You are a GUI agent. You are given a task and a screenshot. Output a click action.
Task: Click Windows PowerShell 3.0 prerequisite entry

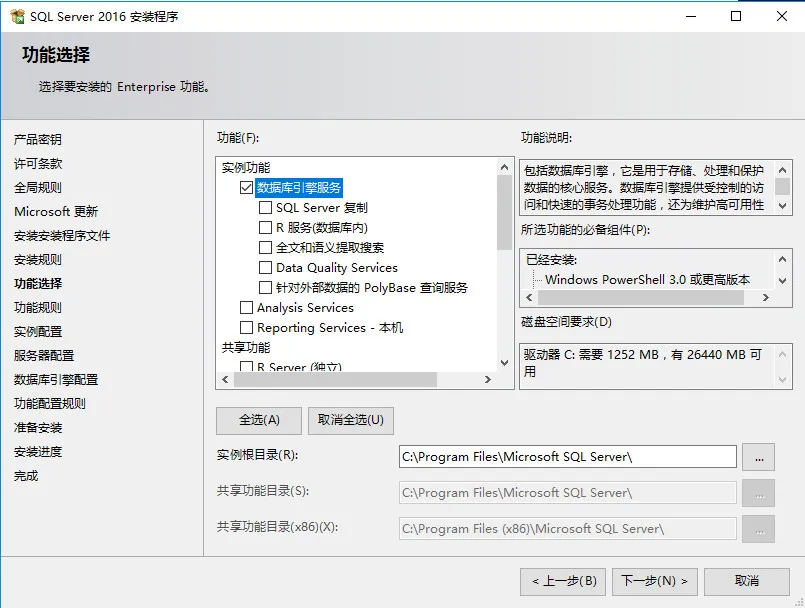click(x=647, y=280)
